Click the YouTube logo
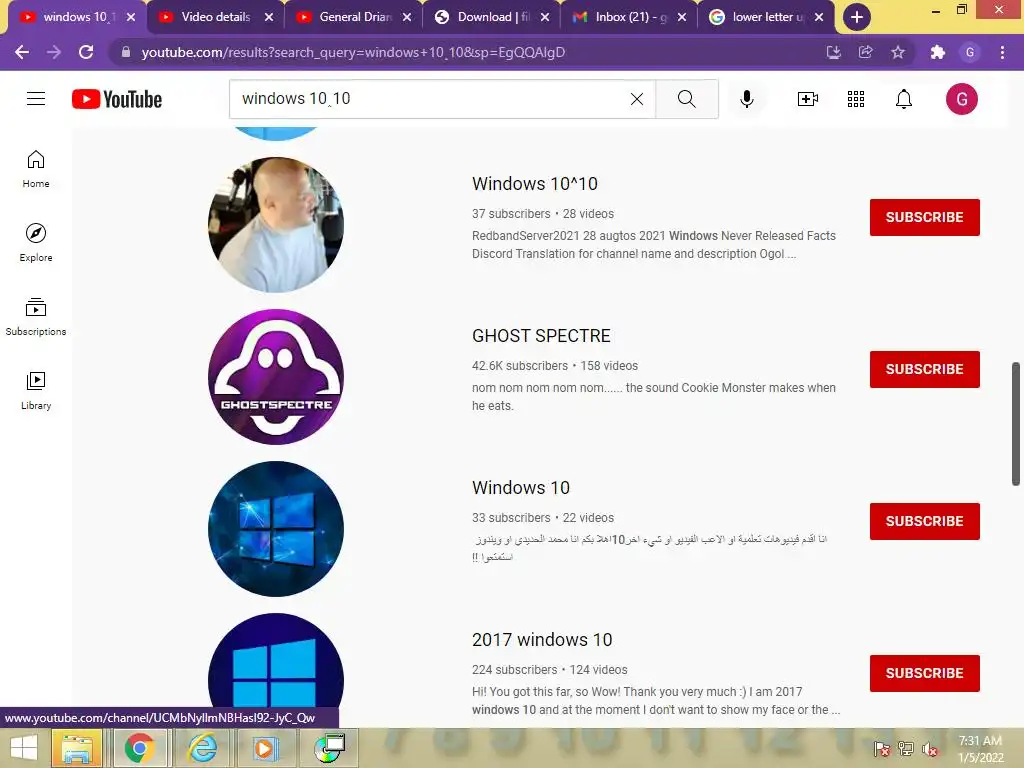This screenshot has height=768, width=1024. point(117,99)
